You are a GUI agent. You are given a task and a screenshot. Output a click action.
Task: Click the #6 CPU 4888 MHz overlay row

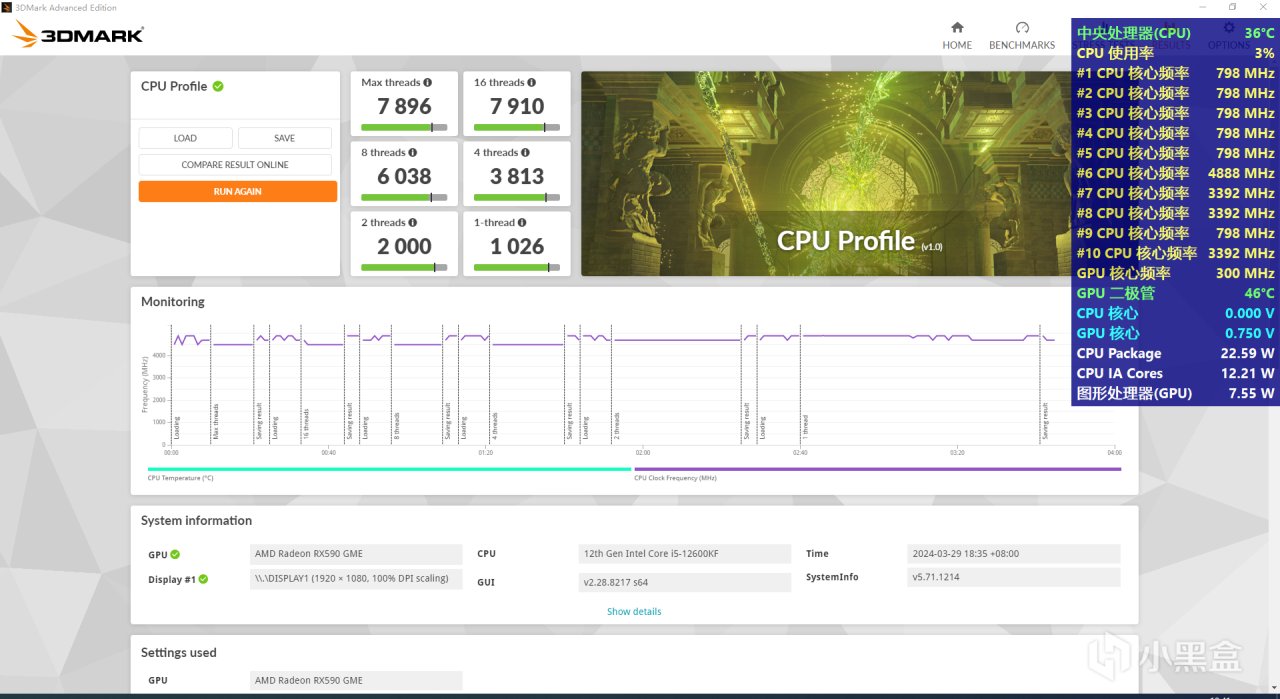pyautogui.click(x=1175, y=173)
